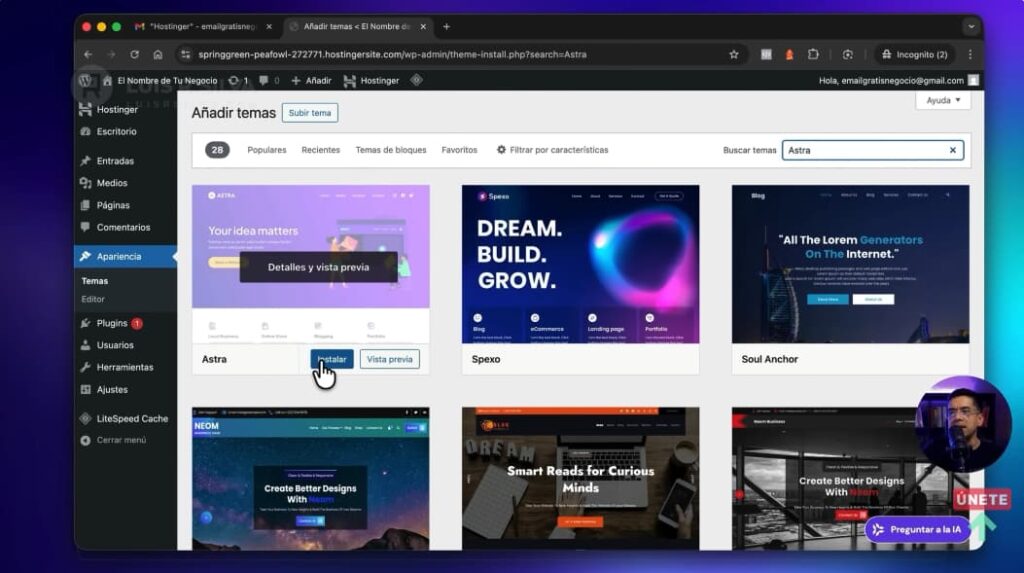Select Apariencia in the sidebar
This screenshot has height=573, width=1024.
tap(125, 256)
